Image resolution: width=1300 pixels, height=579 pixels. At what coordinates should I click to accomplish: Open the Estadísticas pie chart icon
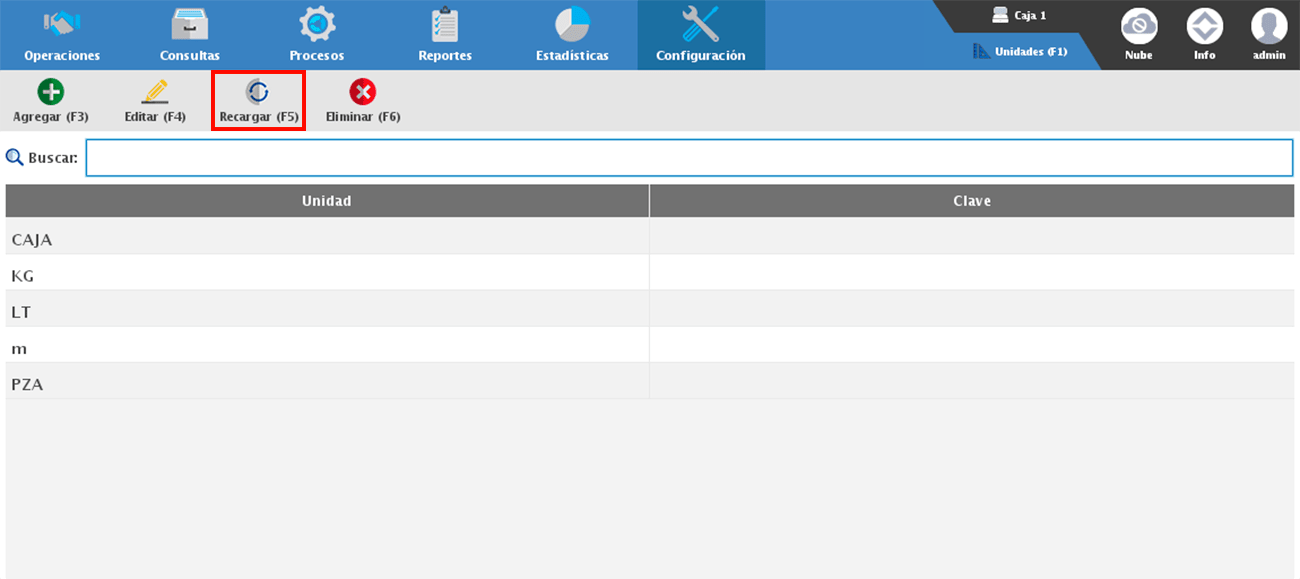click(572, 24)
